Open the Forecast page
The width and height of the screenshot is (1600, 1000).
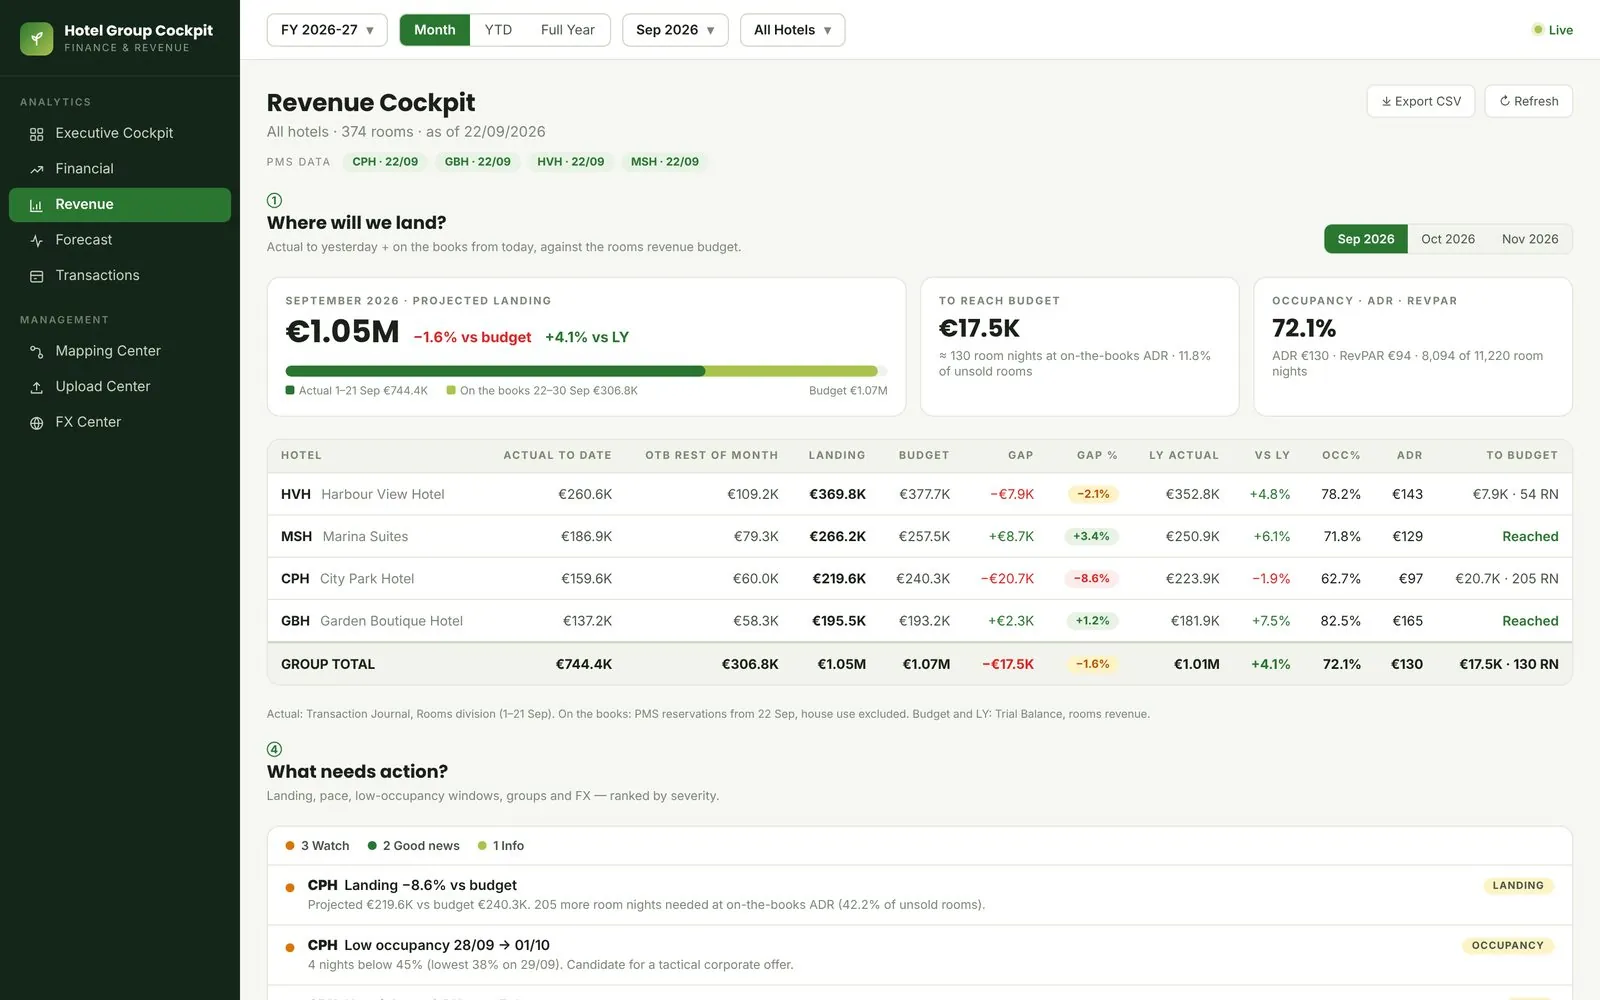pyautogui.click(x=120, y=240)
